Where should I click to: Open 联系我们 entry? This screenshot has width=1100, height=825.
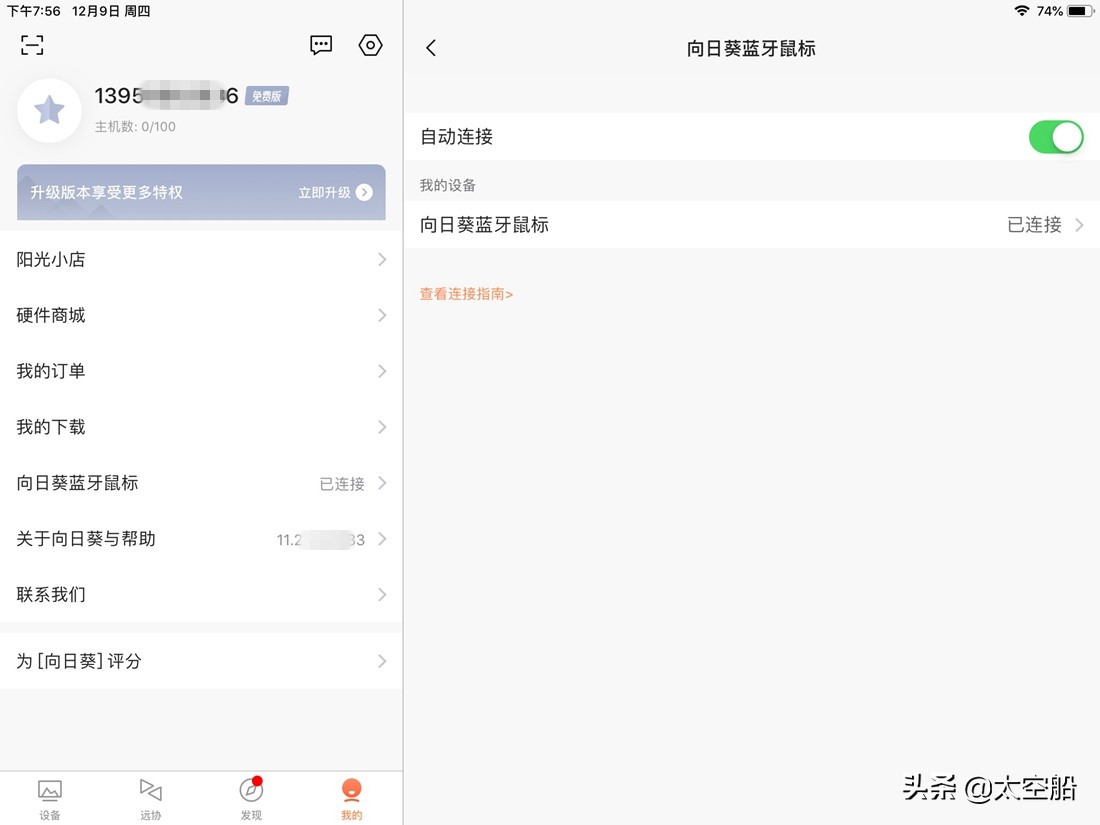pos(201,595)
